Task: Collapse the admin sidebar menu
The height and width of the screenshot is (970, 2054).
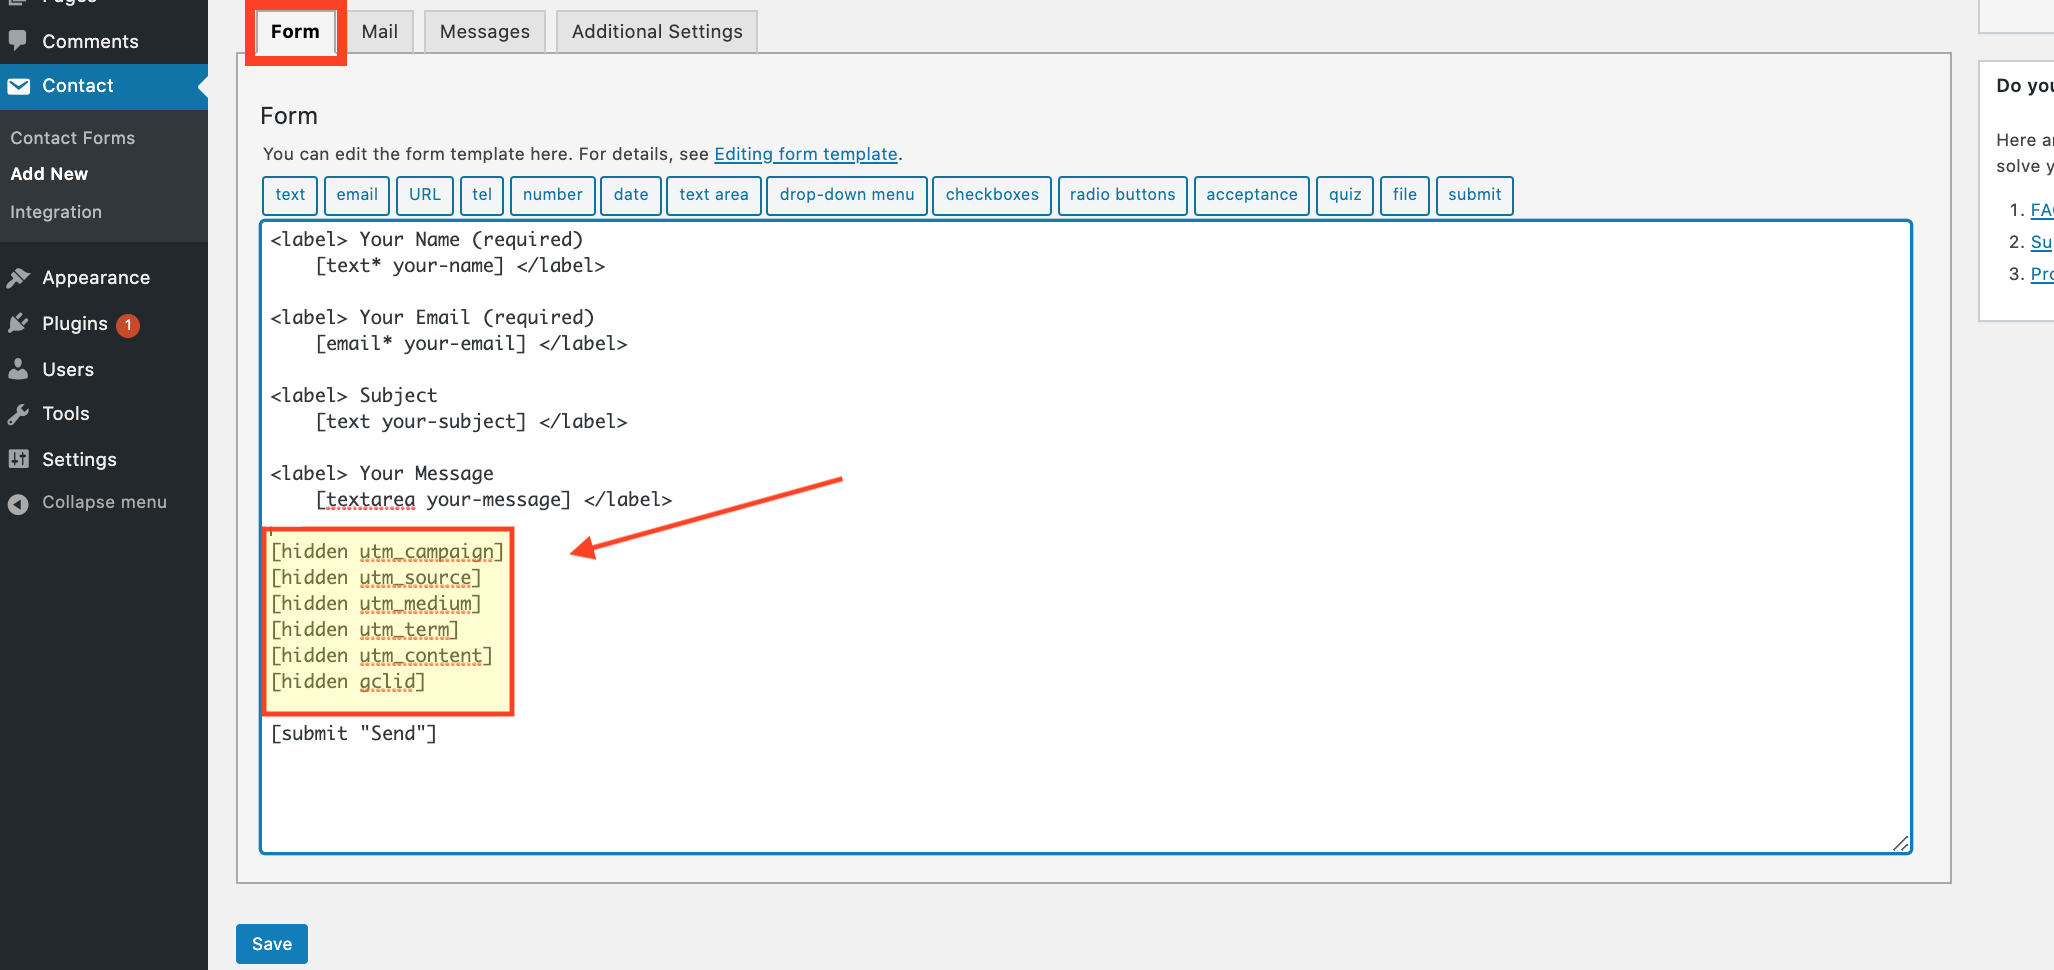Action: click(103, 501)
